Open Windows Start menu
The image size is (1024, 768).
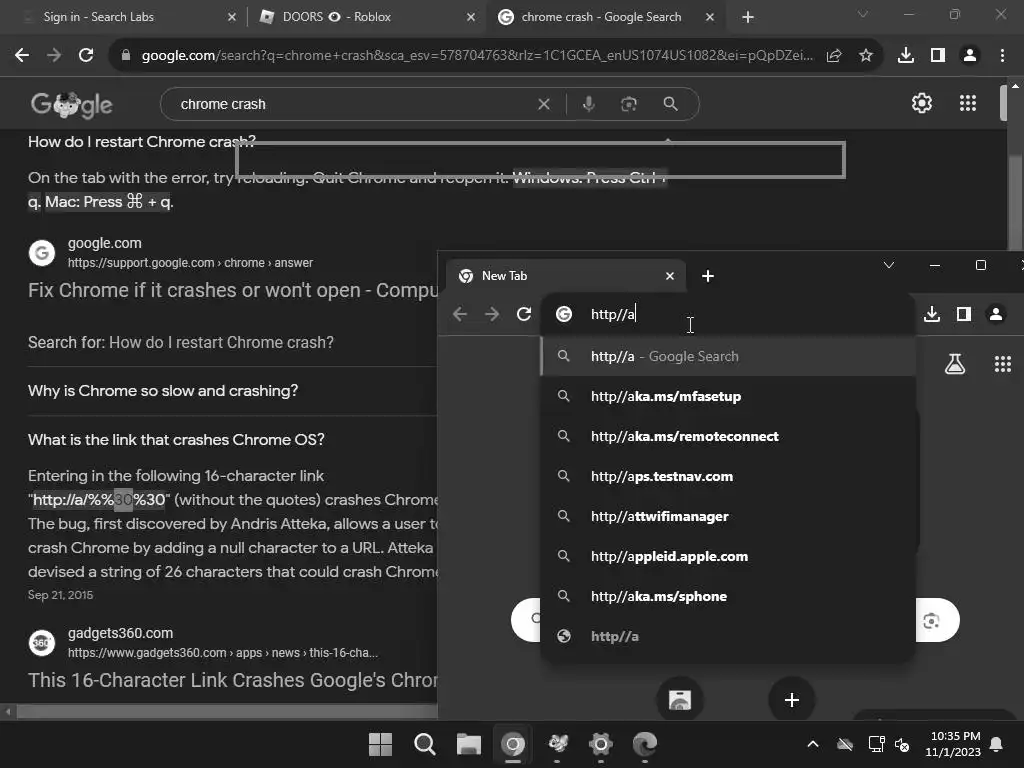(x=380, y=744)
